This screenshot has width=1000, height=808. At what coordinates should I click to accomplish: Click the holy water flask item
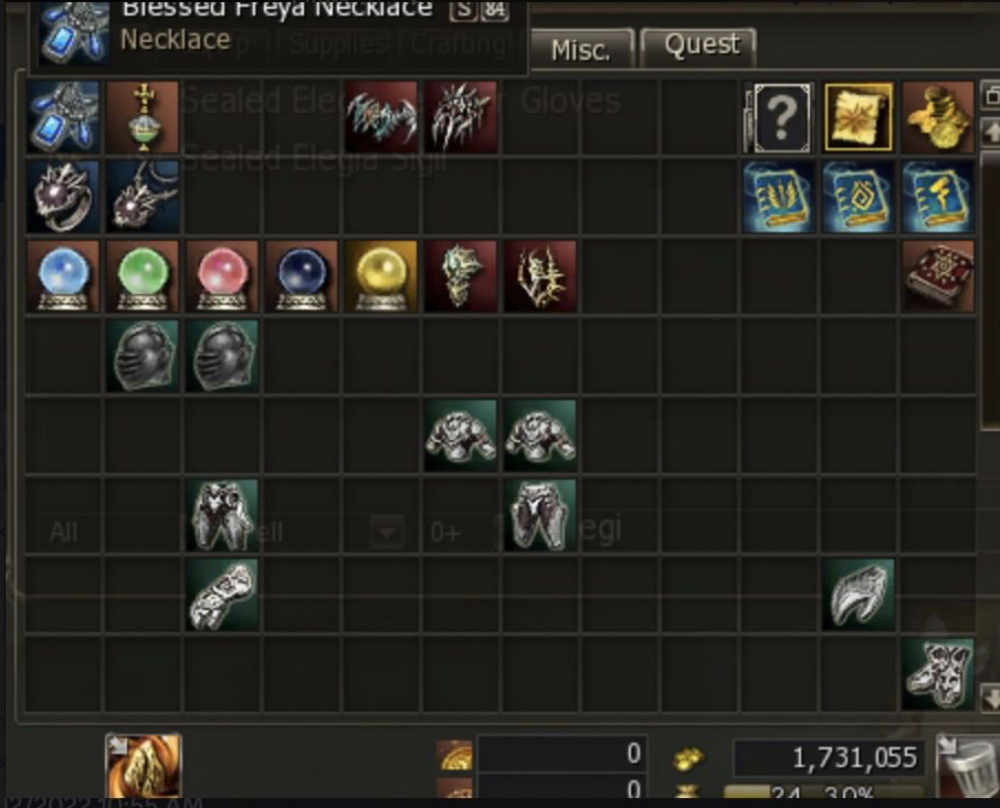[x=143, y=117]
